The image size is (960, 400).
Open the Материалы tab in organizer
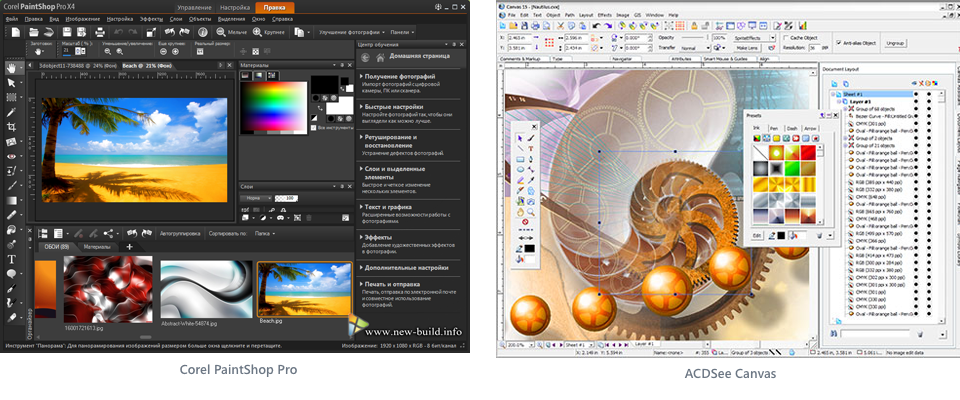(x=97, y=247)
